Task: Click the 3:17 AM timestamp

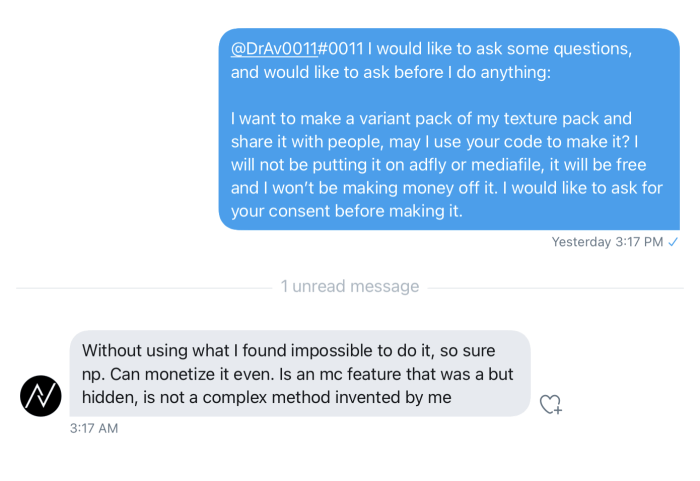Action: (94, 428)
